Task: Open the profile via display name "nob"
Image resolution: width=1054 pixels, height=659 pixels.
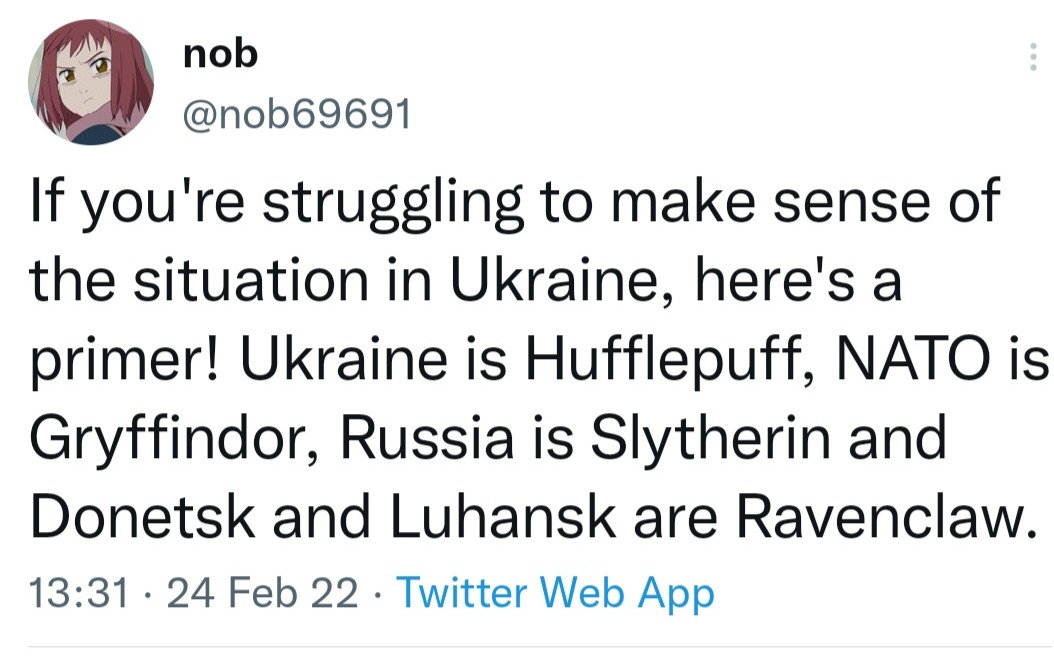Action: point(220,55)
